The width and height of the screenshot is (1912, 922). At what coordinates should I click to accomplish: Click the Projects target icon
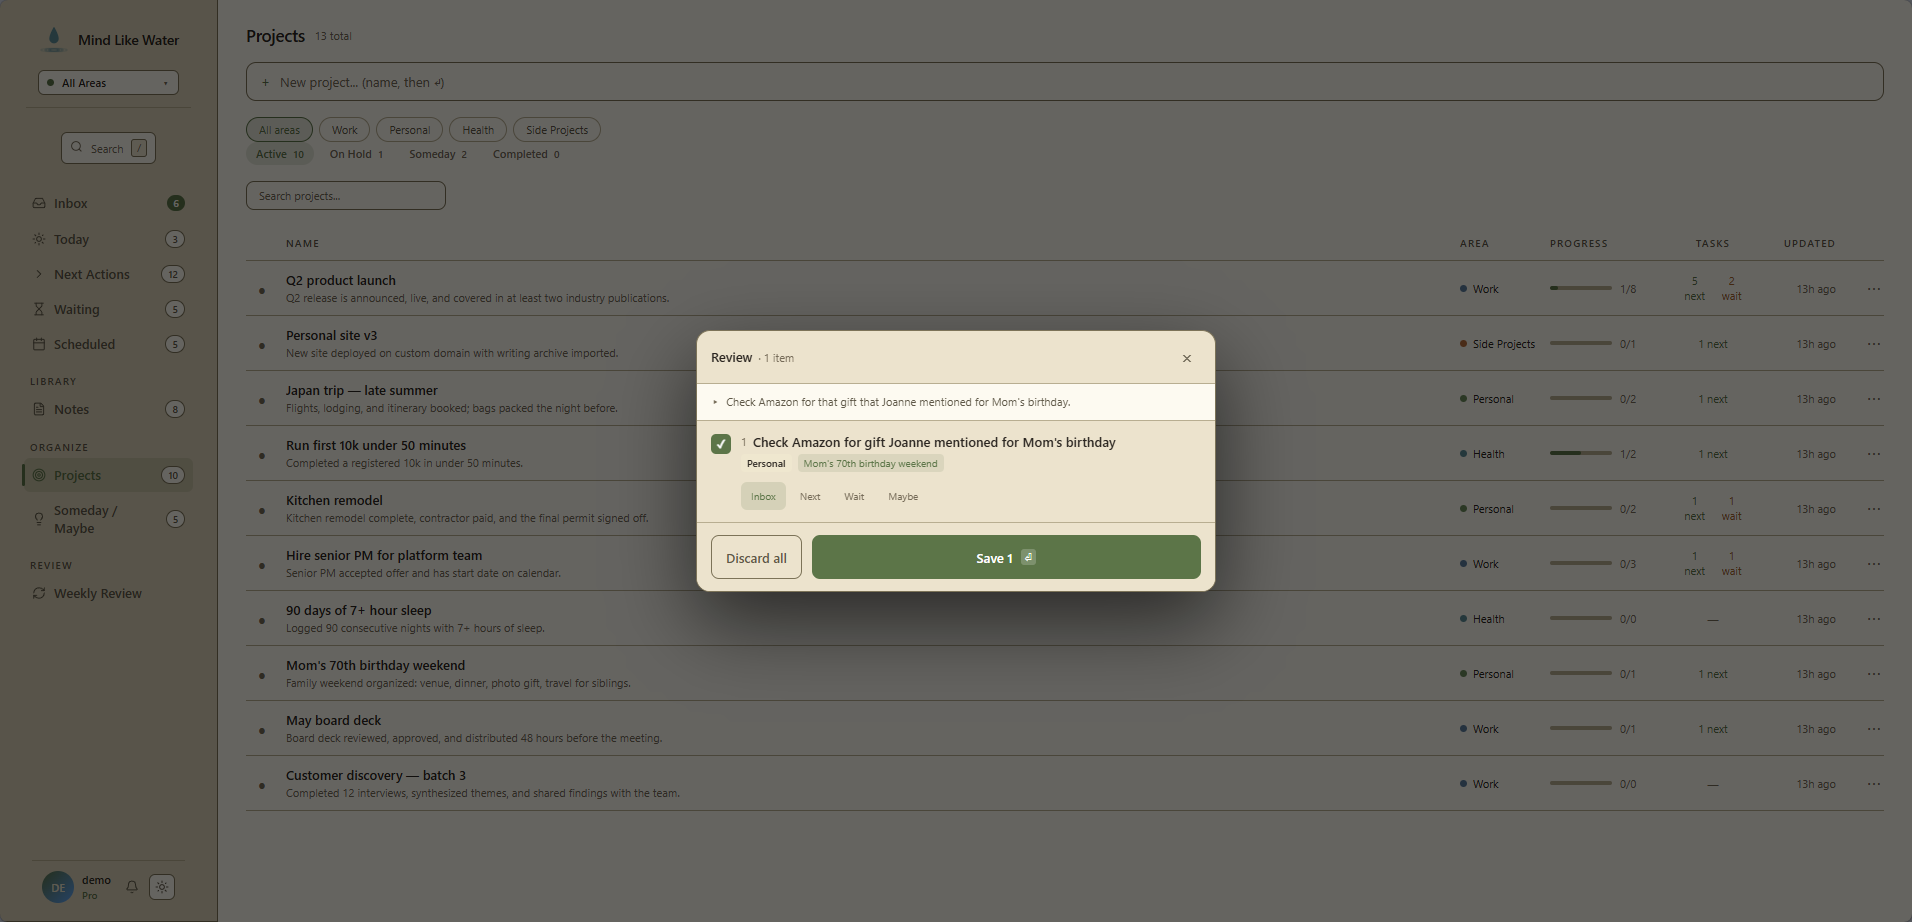tap(39, 475)
